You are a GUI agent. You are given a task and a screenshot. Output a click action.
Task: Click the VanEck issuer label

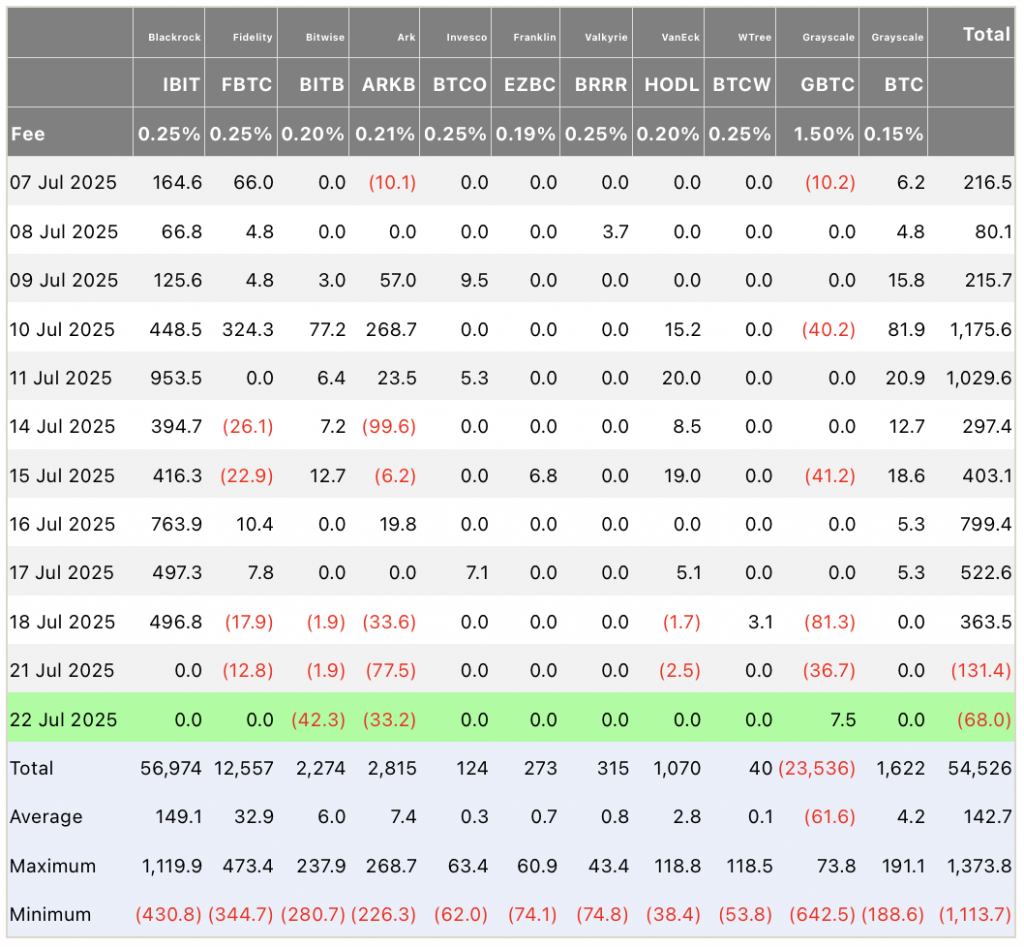pos(680,37)
